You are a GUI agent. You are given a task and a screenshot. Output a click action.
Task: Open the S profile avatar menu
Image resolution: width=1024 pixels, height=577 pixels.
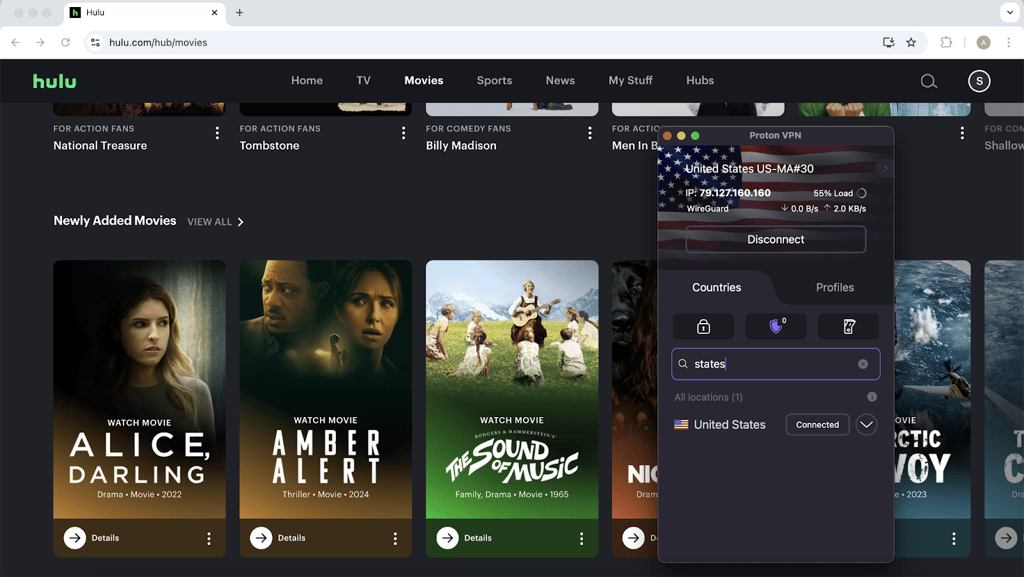[979, 81]
